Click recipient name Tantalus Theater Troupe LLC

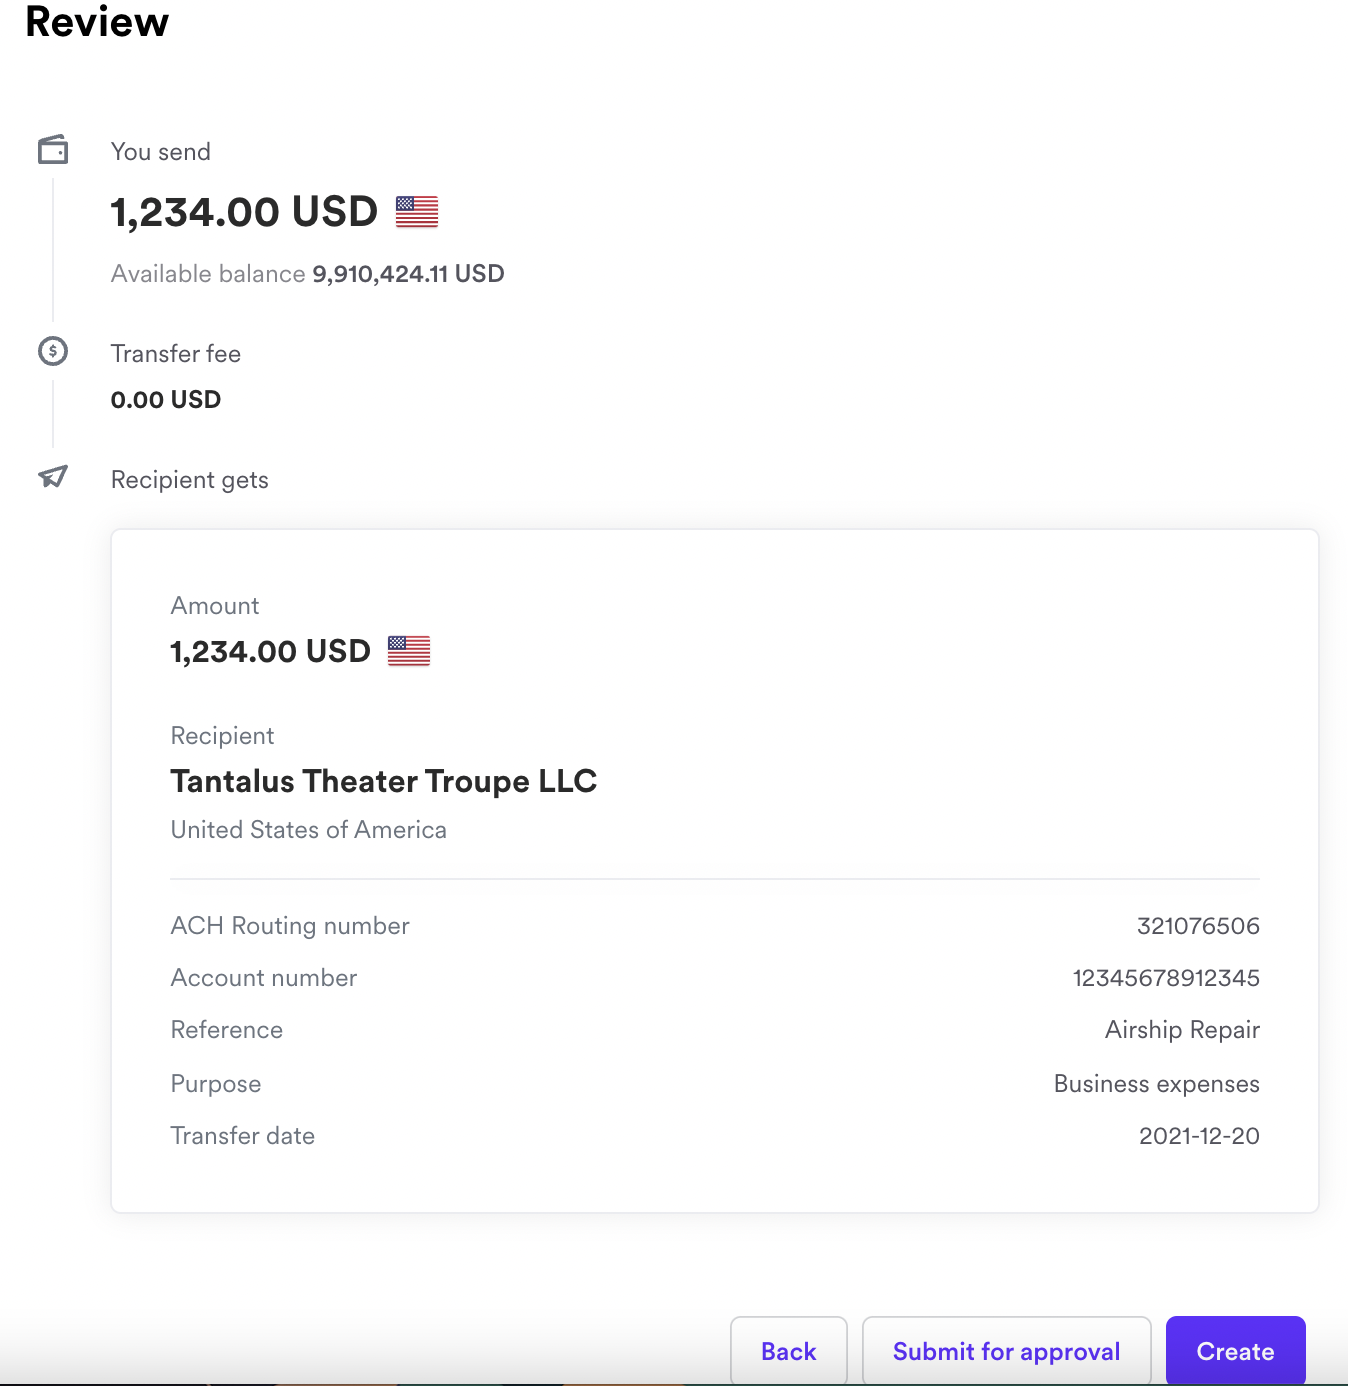[384, 781]
